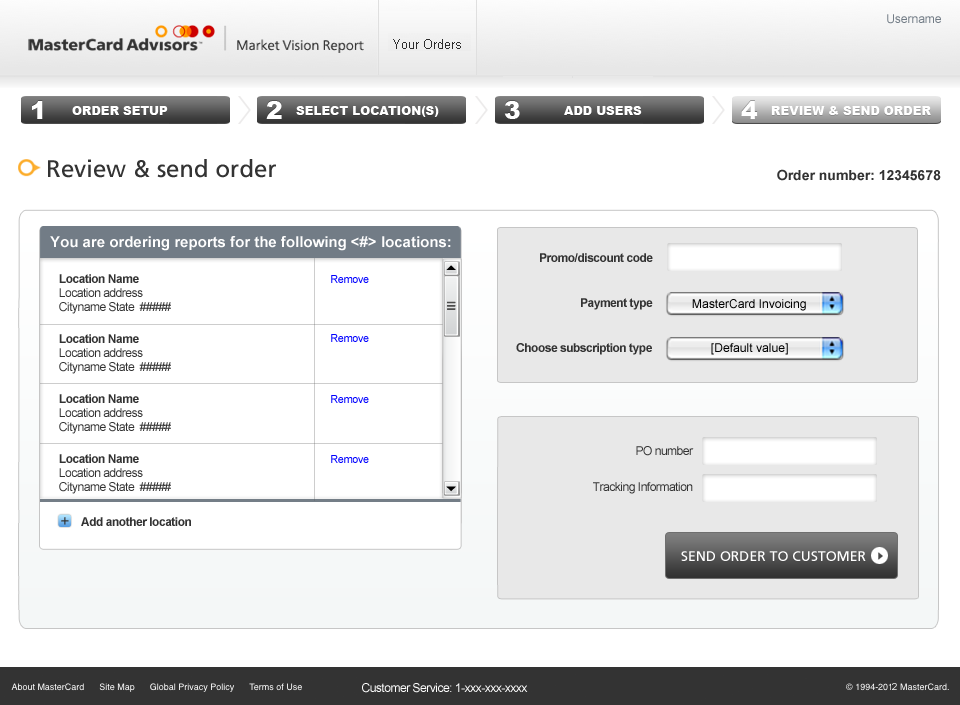The image size is (960, 705).
Task: Open the Global Privacy Policy footer link
Action: coord(191,687)
